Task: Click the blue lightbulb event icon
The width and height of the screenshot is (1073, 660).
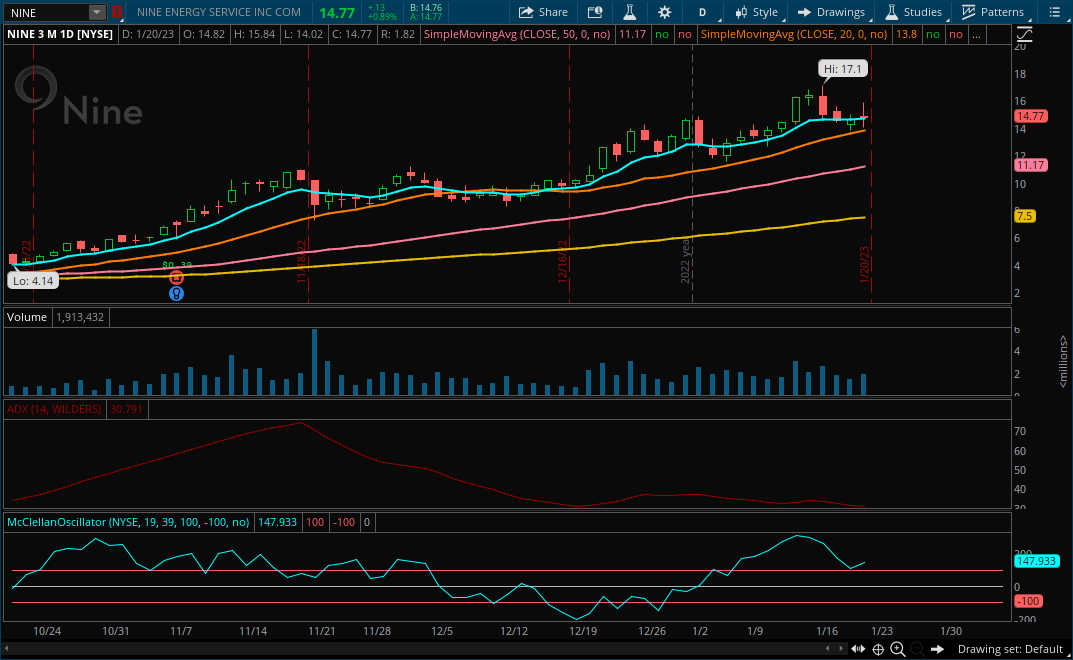Action: click(177, 294)
